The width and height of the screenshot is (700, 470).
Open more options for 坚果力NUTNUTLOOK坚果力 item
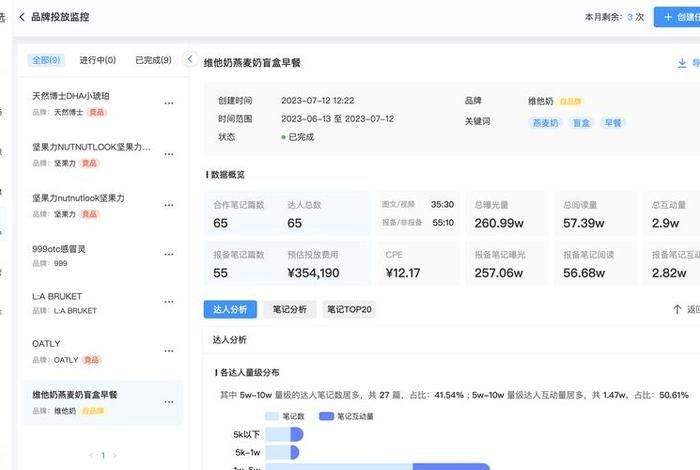point(169,154)
